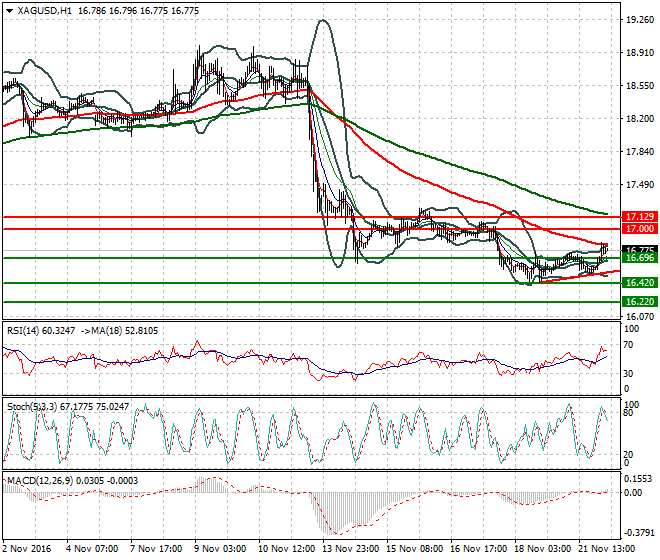Select the 10 Nov 12:00 time label
The image size is (660, 560).
pyautogui.click(x=286, y=549)
